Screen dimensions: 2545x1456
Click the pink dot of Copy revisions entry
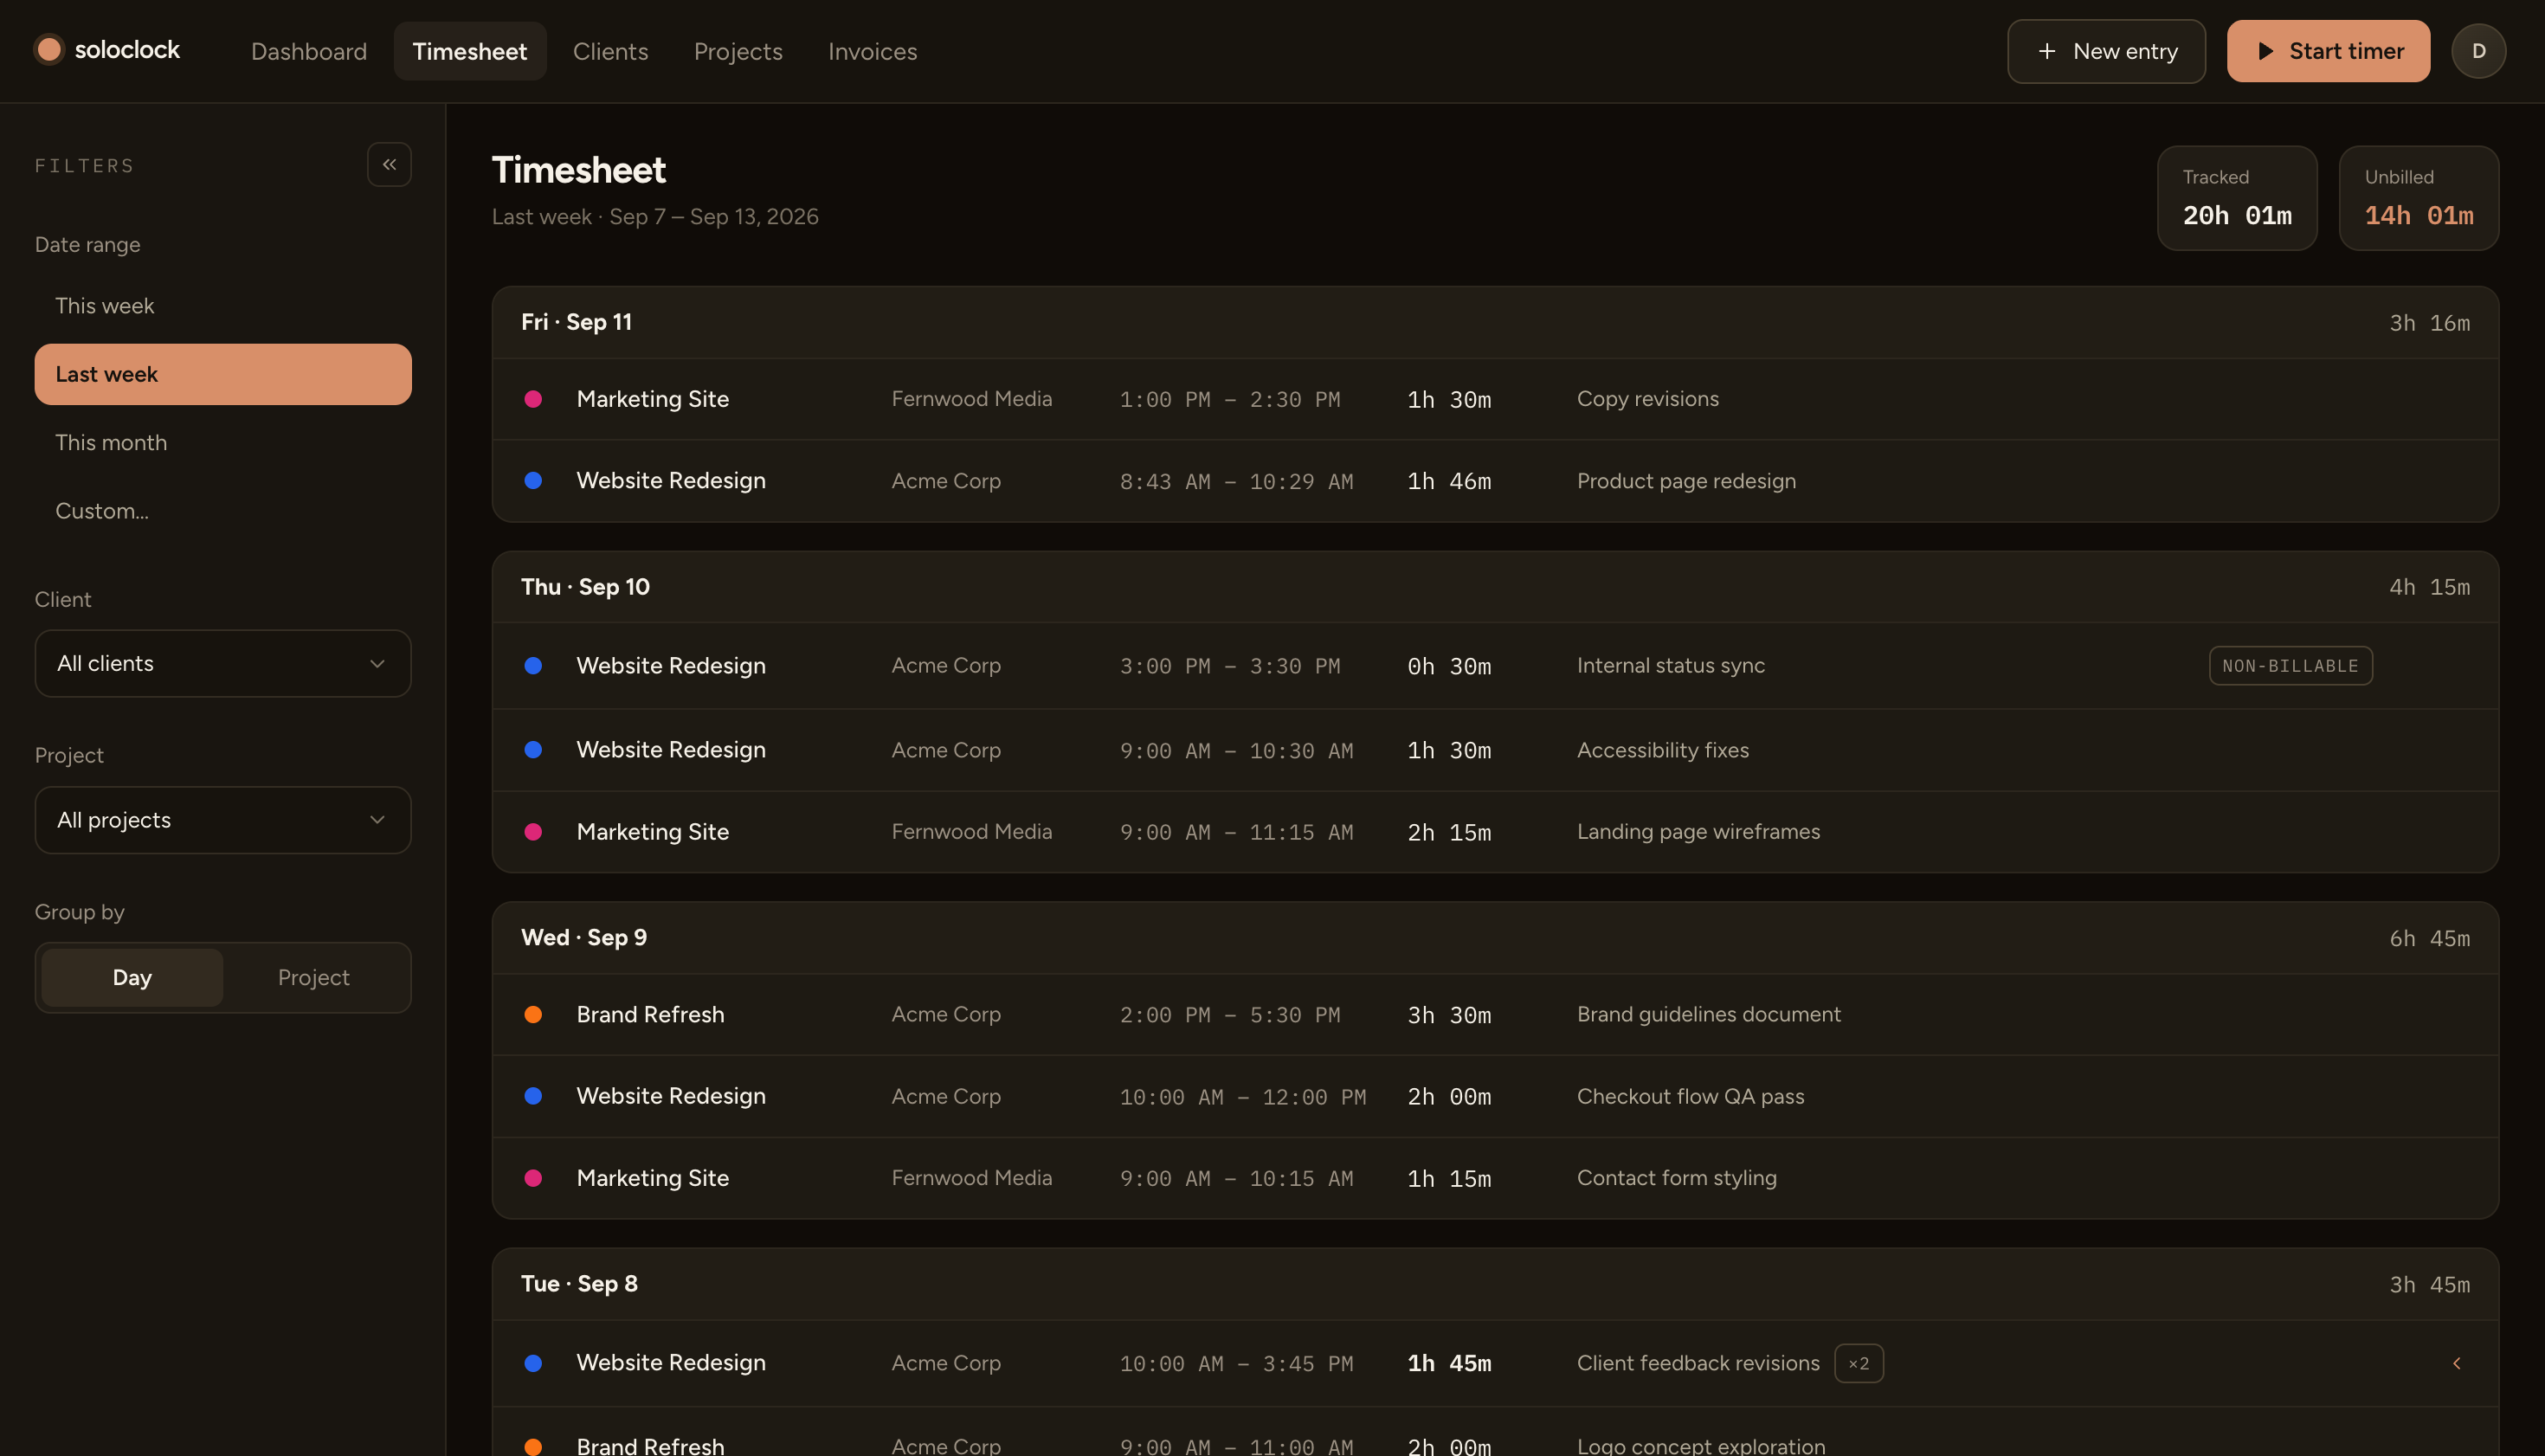pyautogui.click(x=533, y=399)
